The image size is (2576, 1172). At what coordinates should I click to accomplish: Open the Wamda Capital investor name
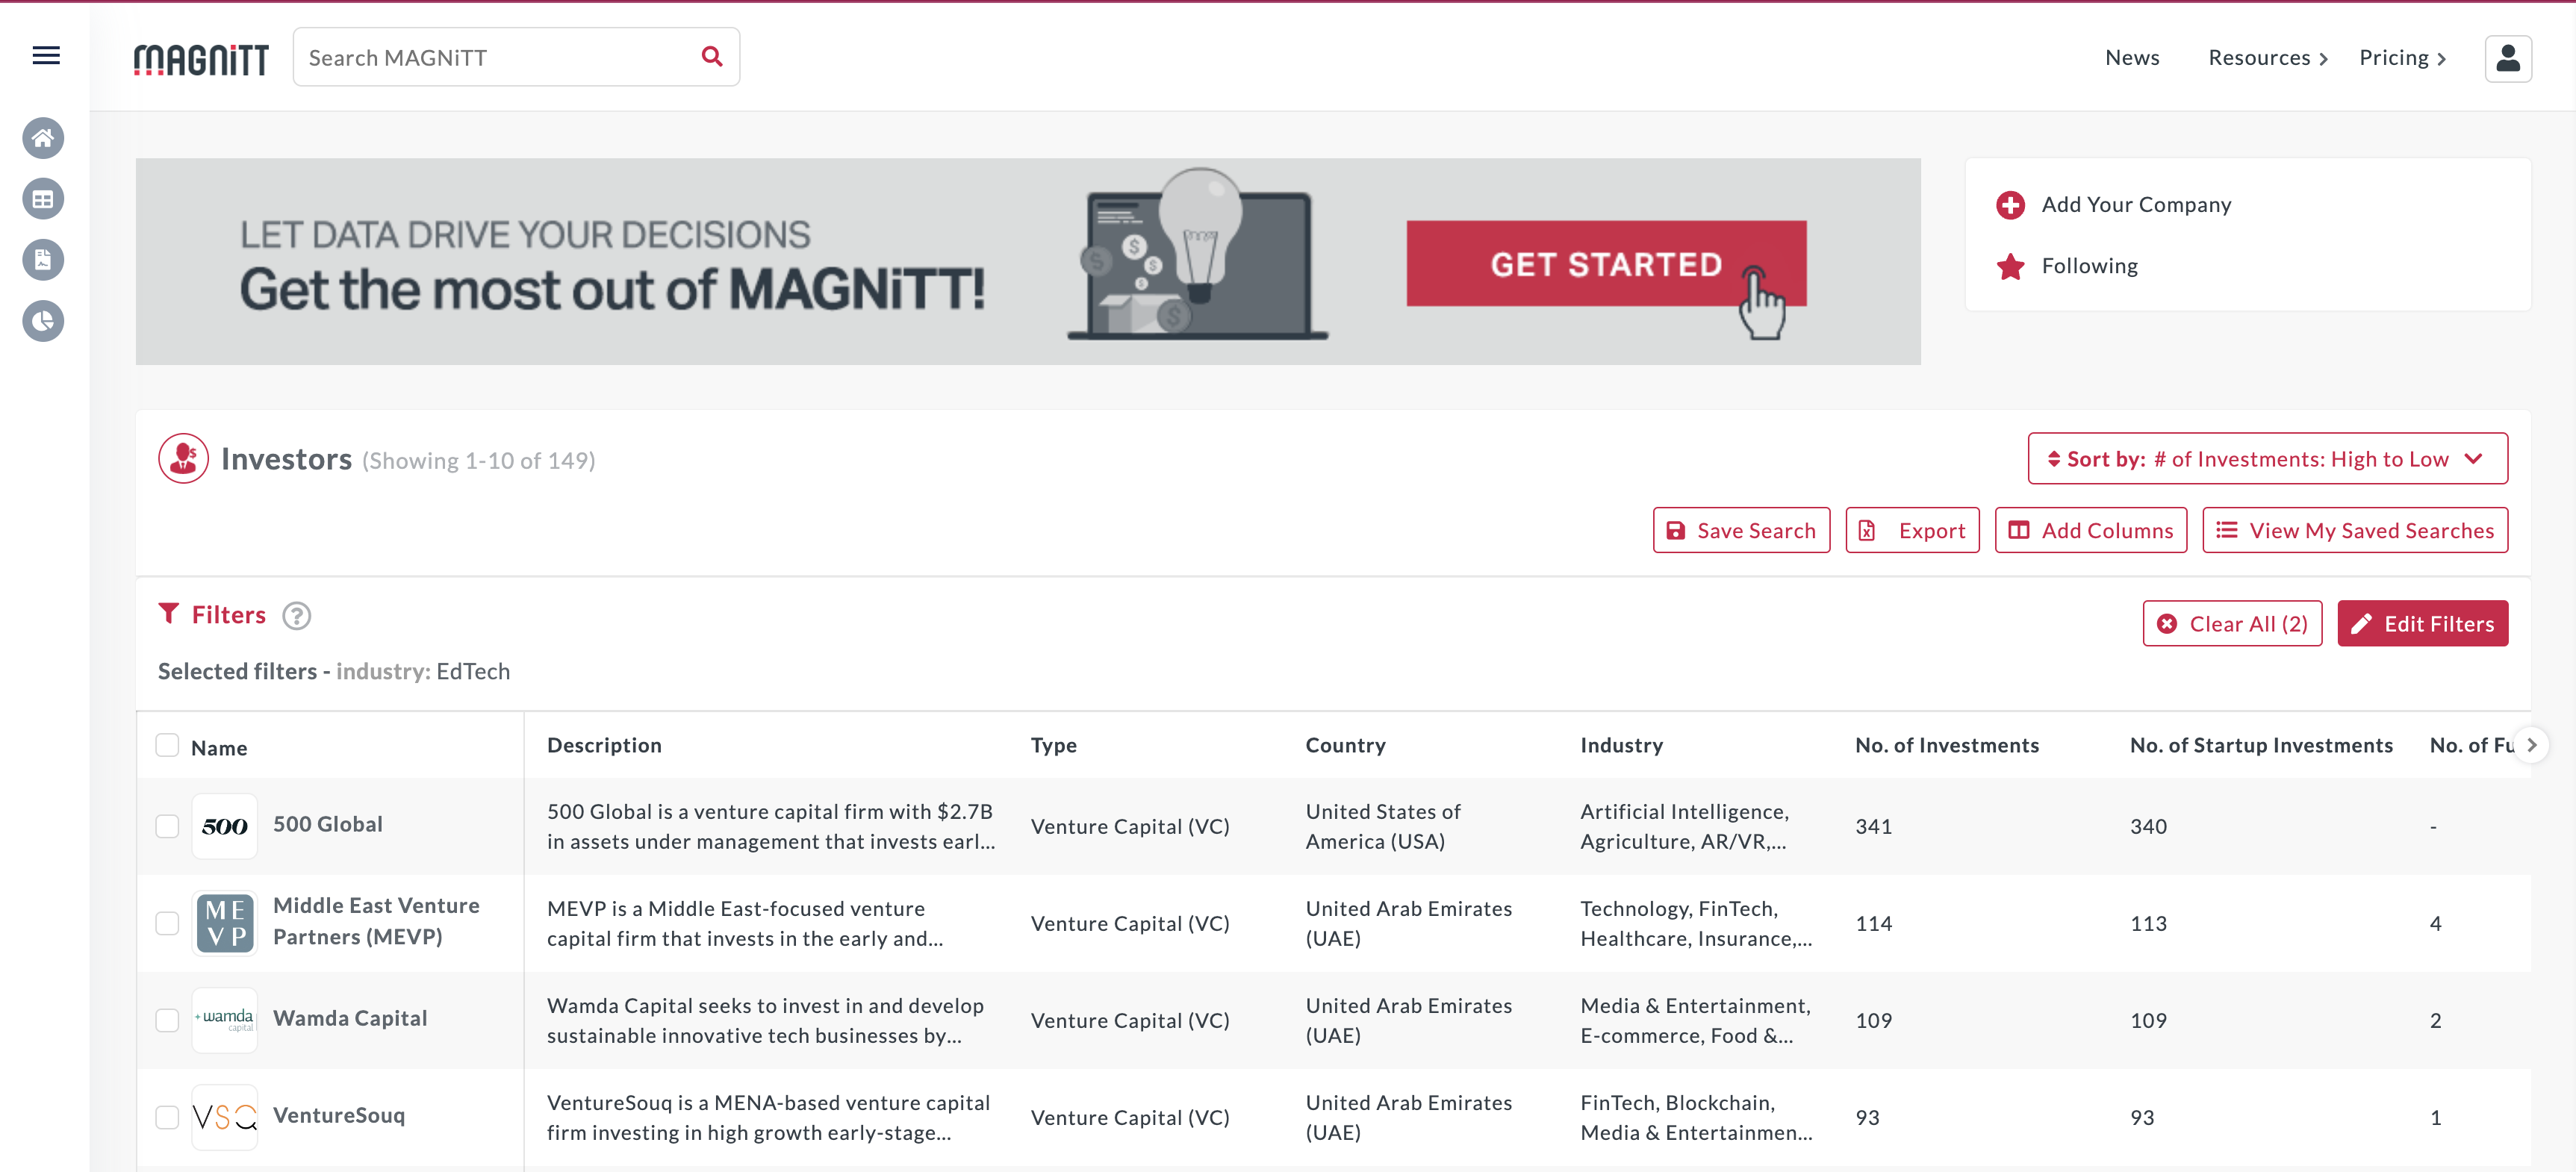coord(350,1018)
